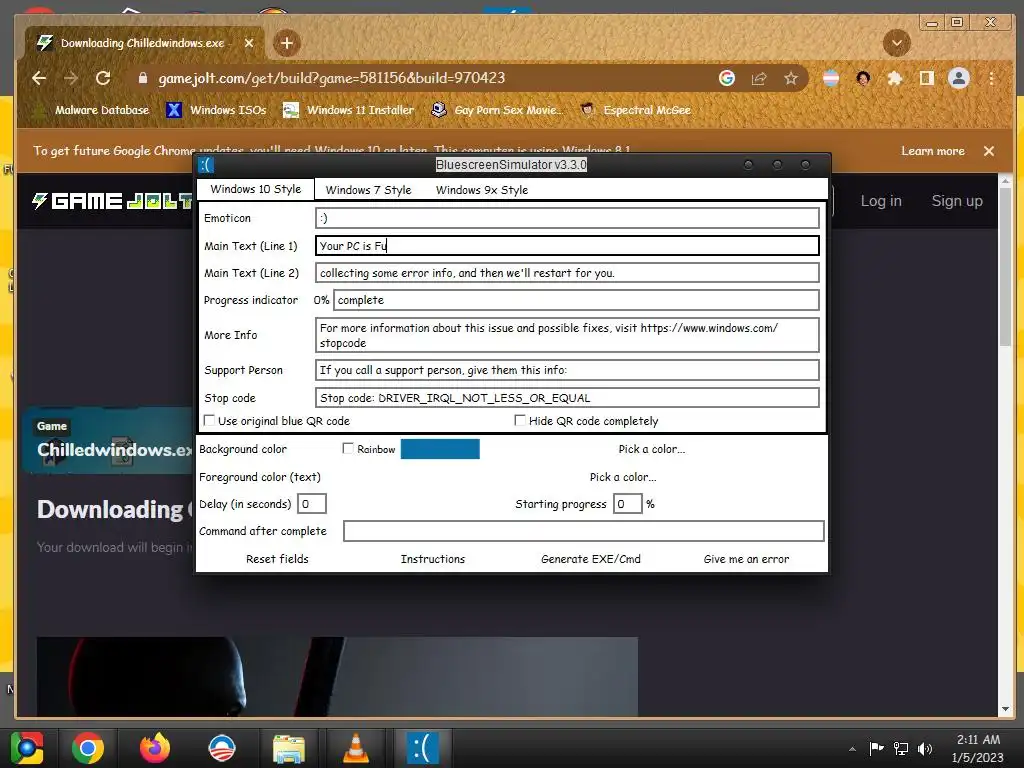The height and width of the screenshot is (768, 1024).
Task: Click the More Info text field
Action: pos(567,335)
